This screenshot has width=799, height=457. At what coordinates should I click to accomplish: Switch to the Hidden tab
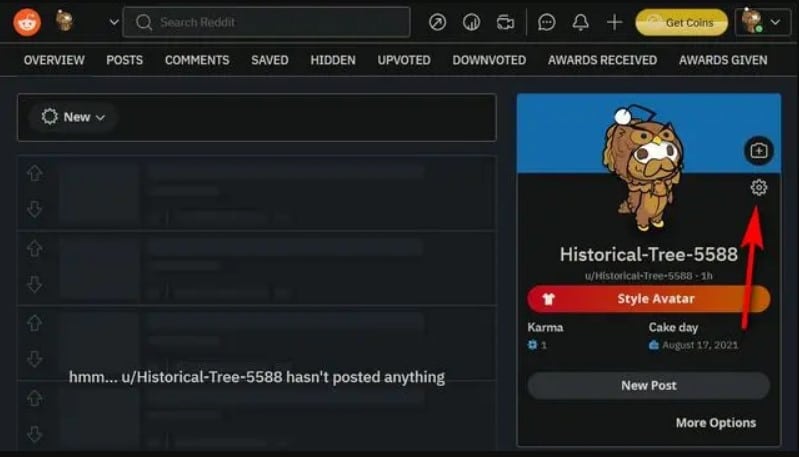(333, 60)
